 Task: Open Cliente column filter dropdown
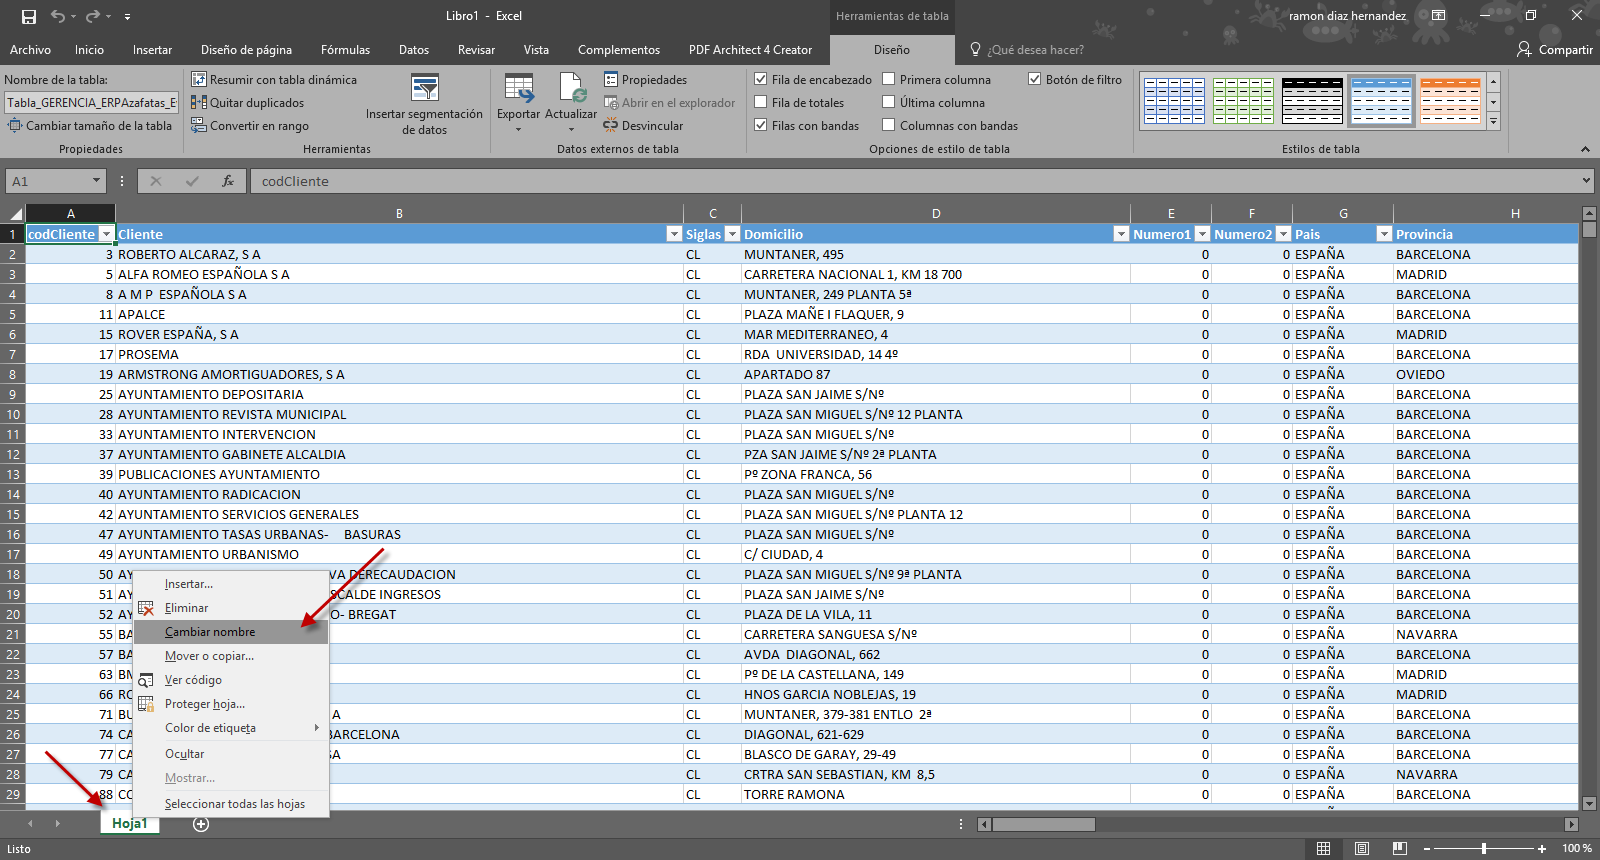674,234
